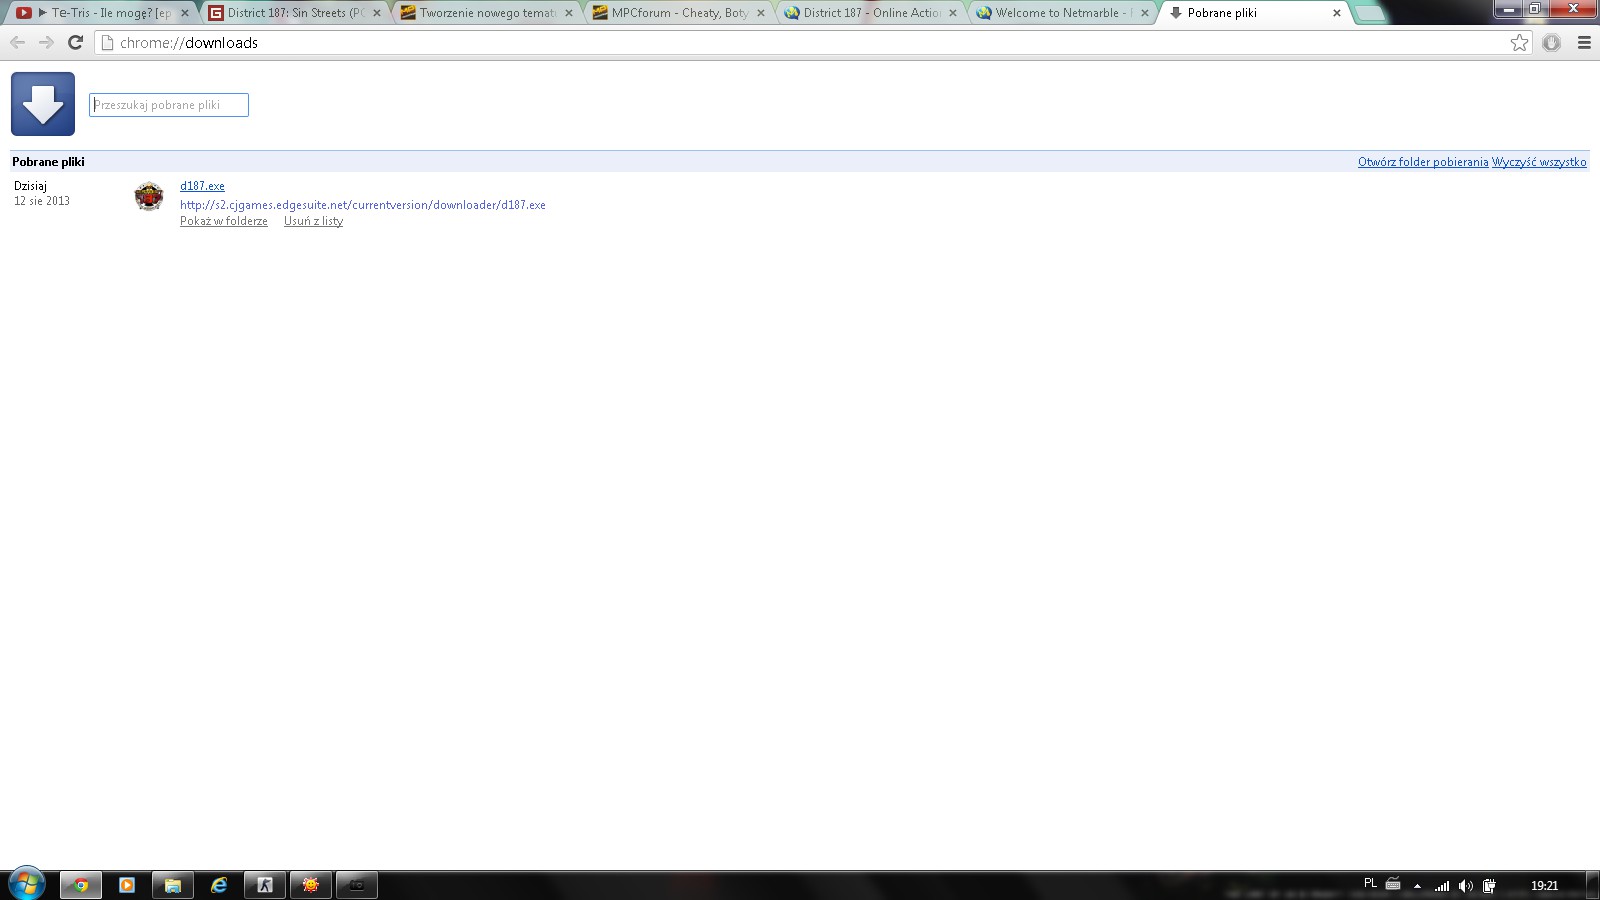1600x900 pixels.
Task: Click Usuń z listy
Action: pyautogui.click(x=313, y=221)
